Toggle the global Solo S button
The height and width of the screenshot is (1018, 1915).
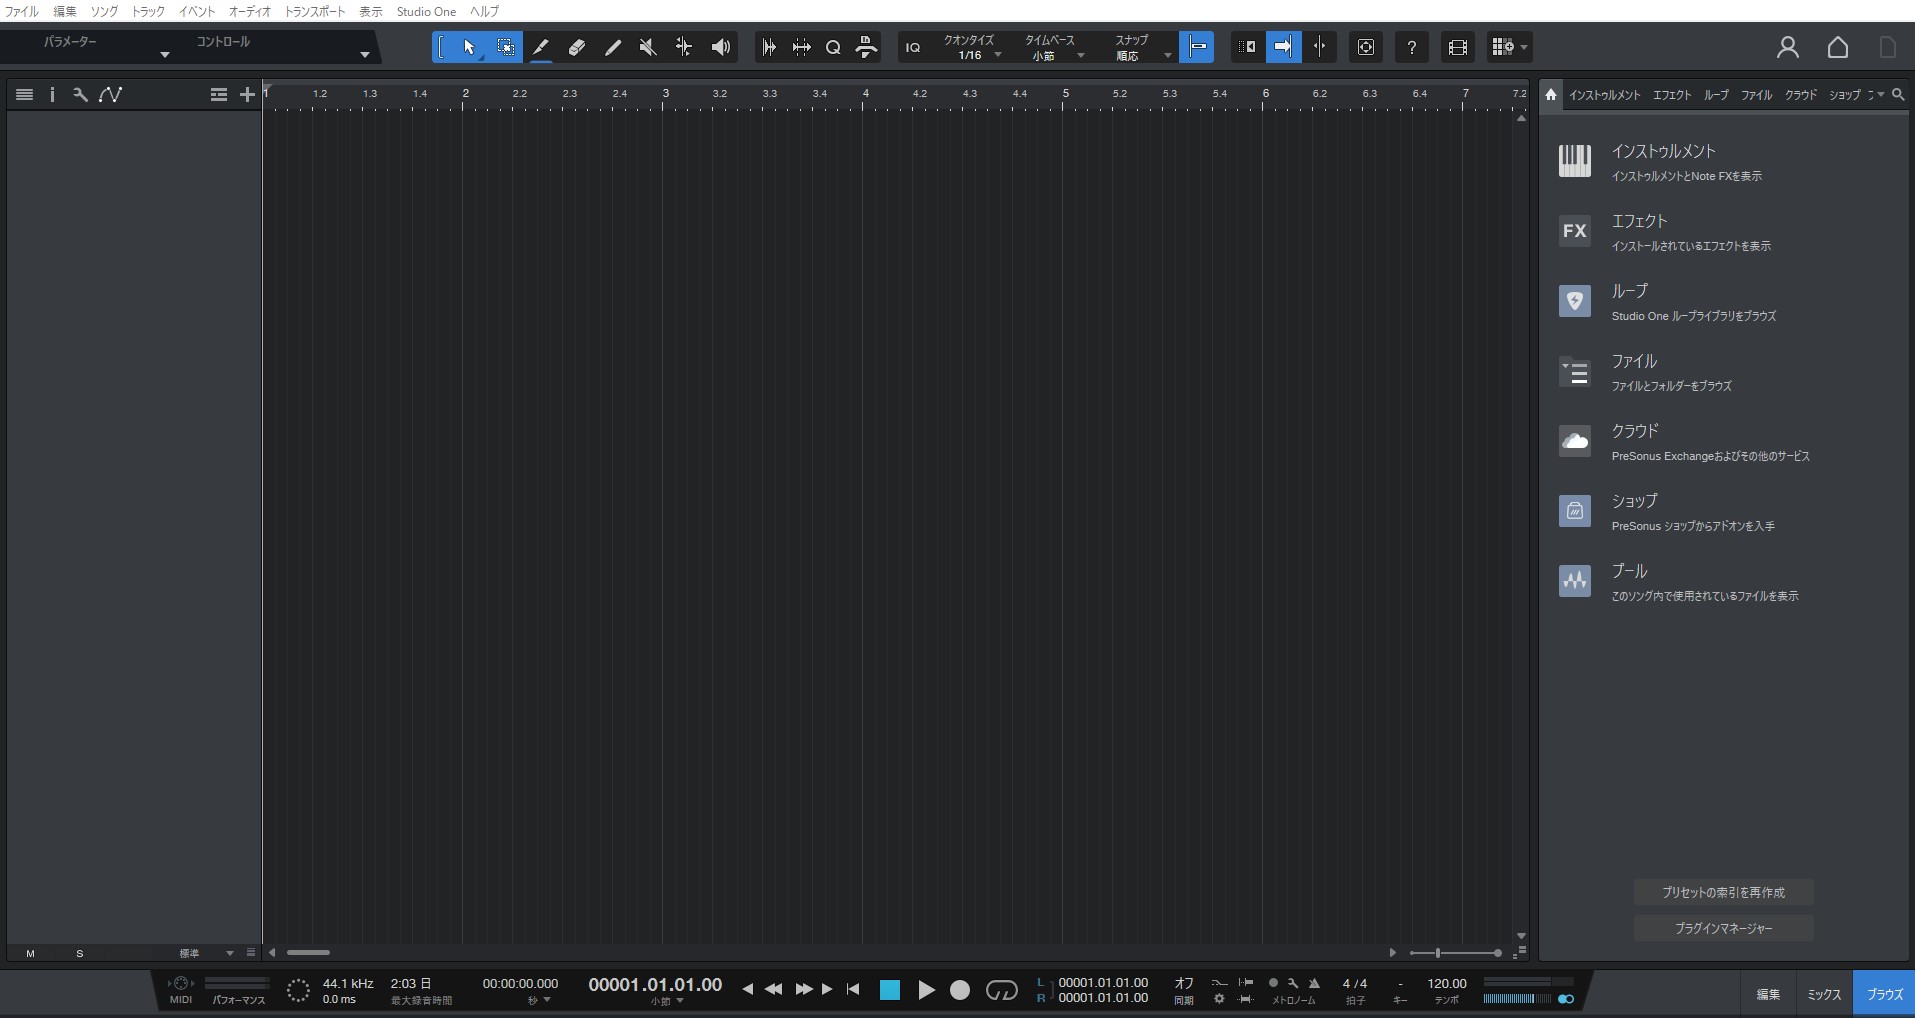(x=80, y=953)
